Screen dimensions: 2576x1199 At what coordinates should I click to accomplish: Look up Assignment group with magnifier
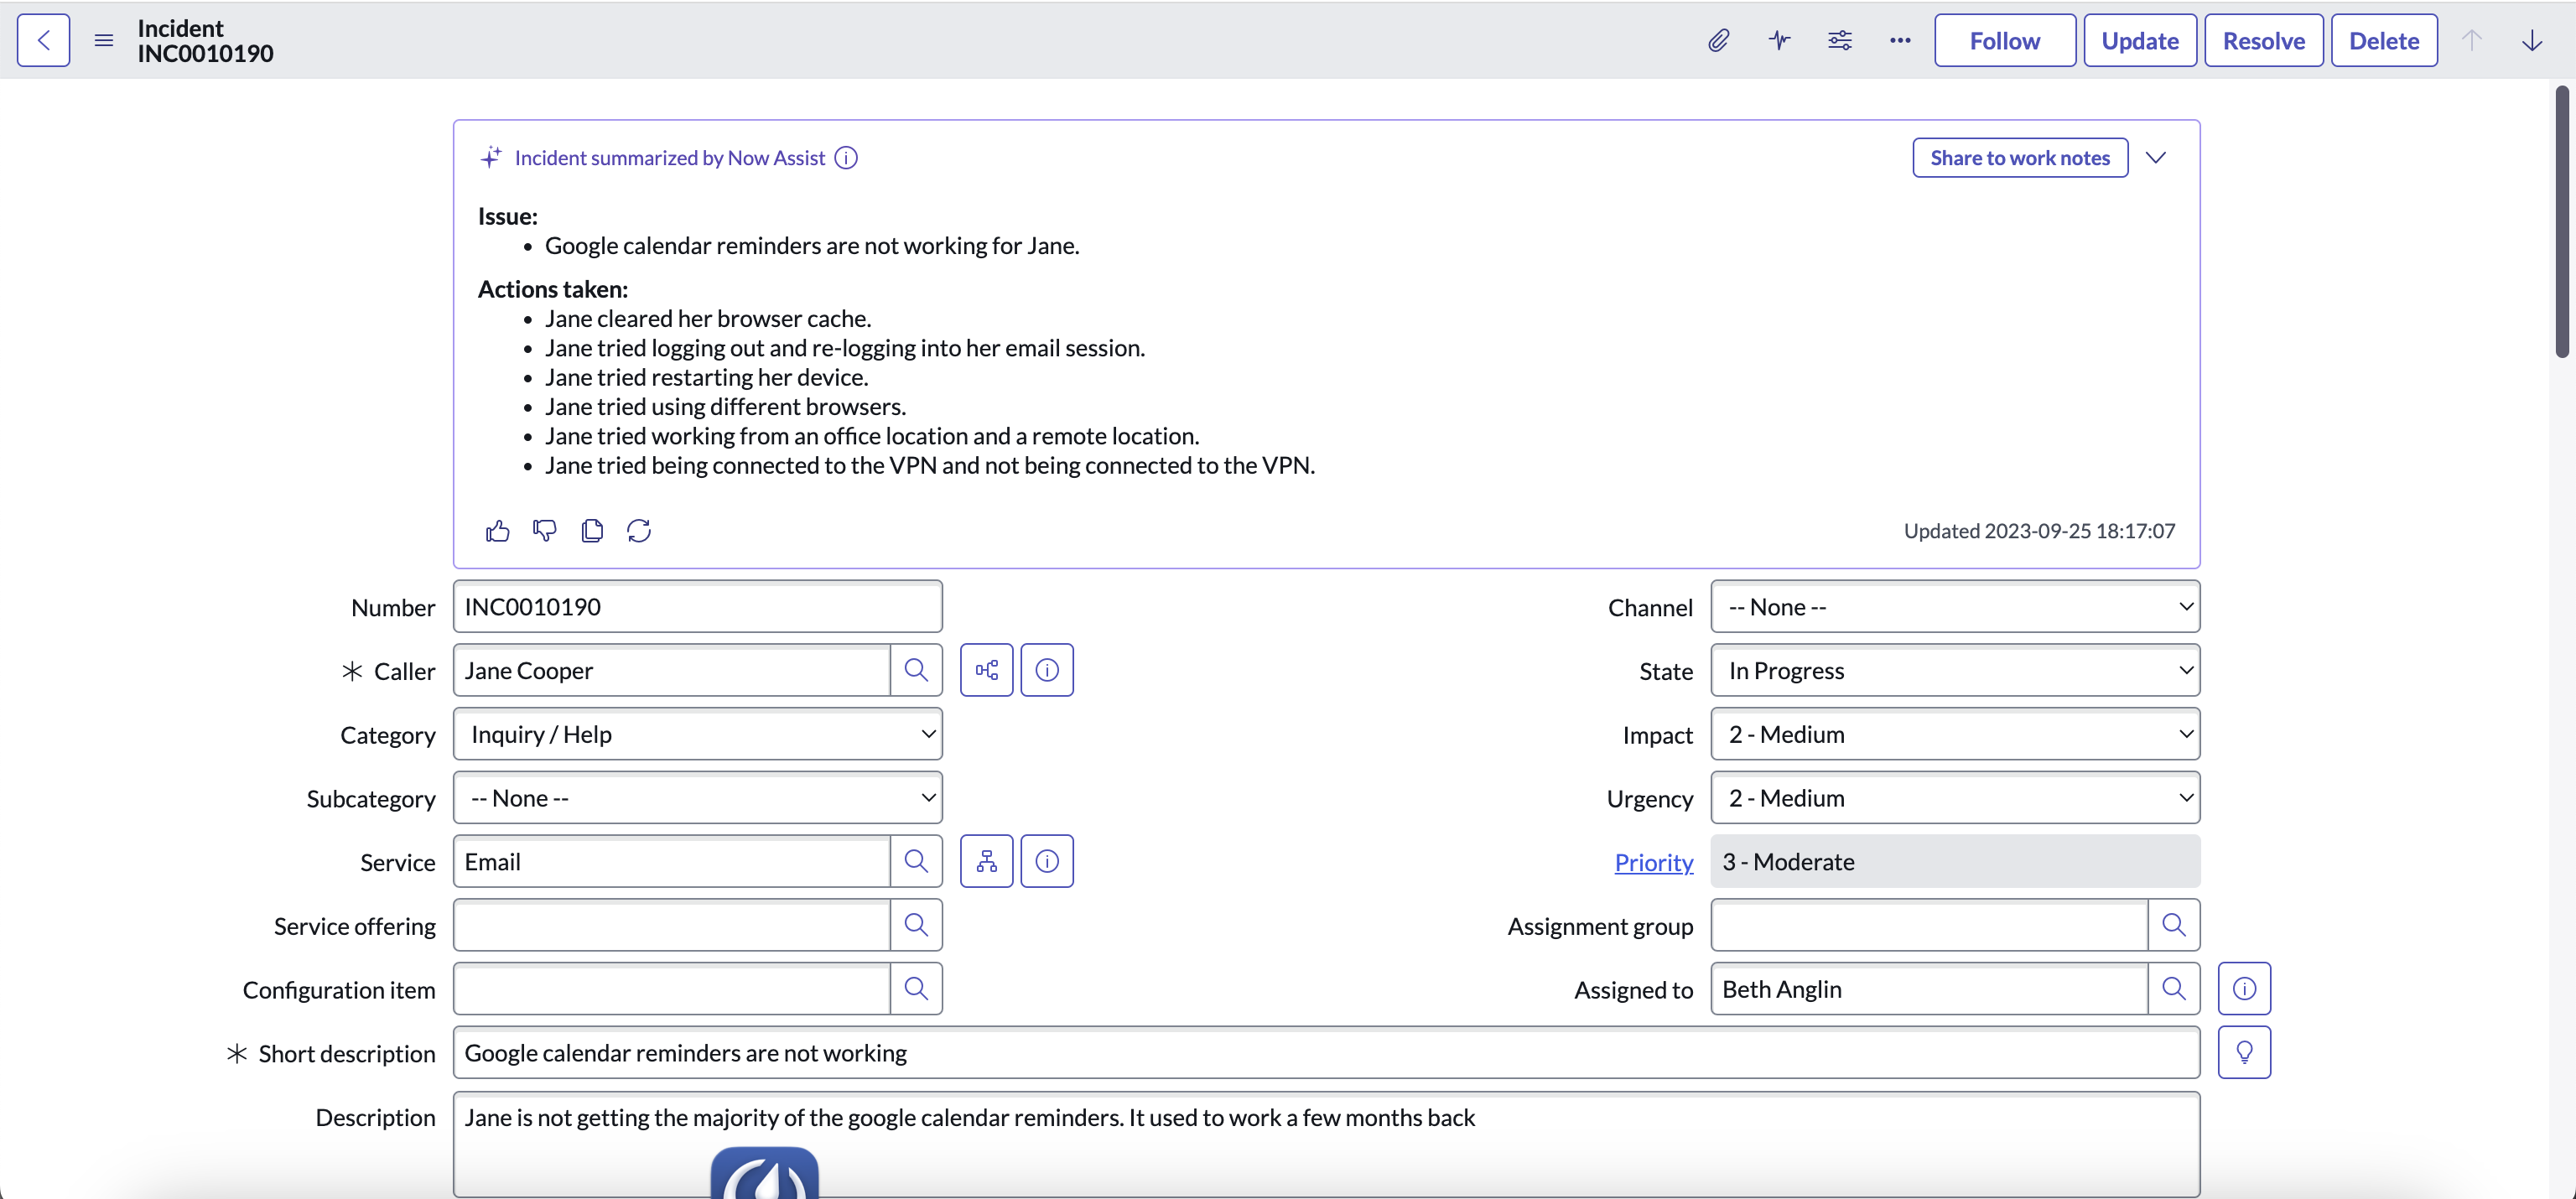(x=2174, y=925)
